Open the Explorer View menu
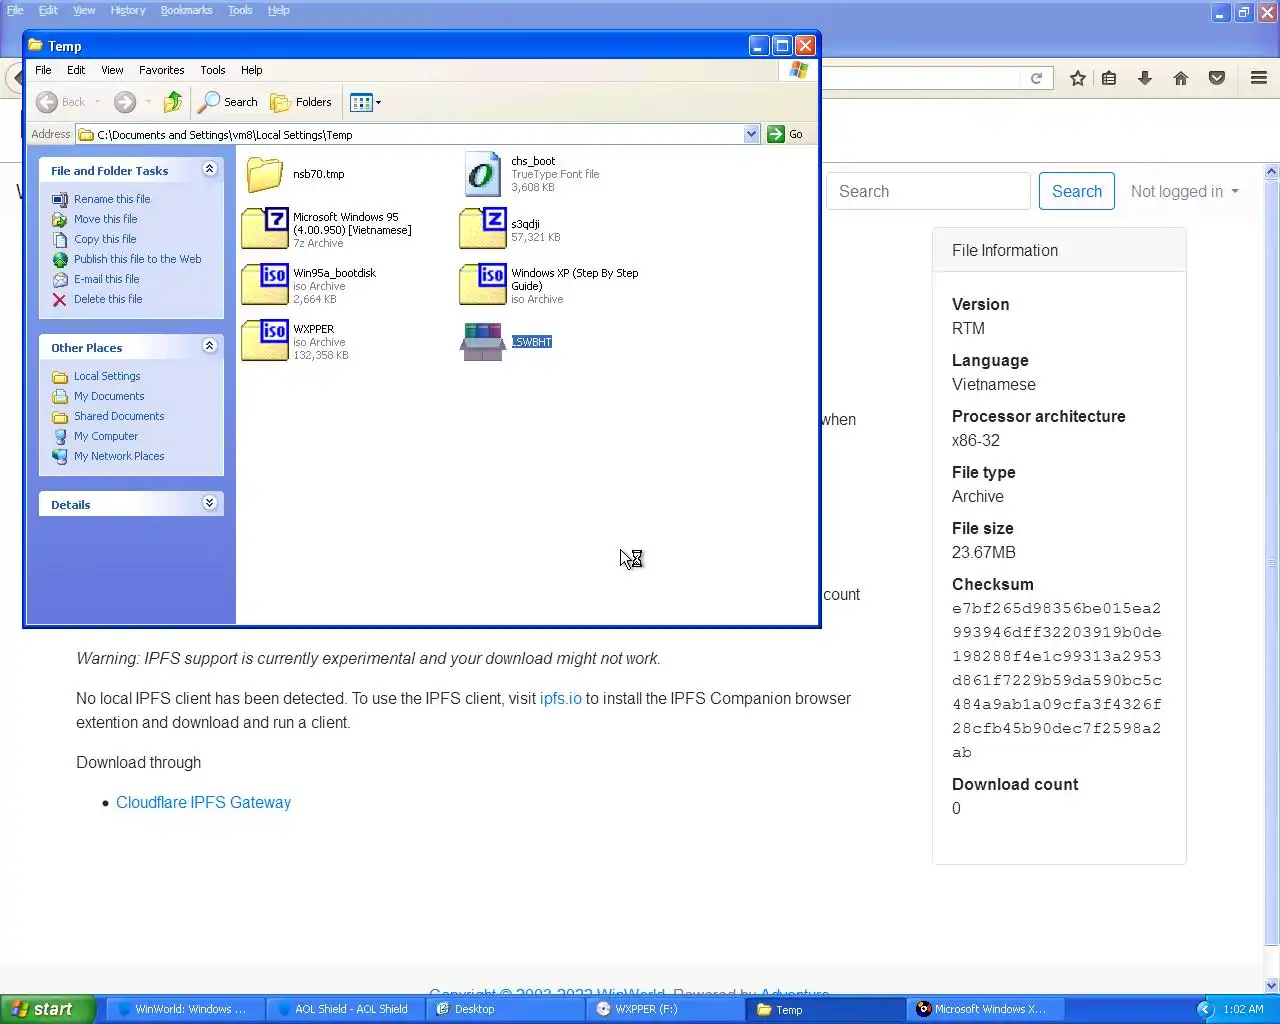Viewport: 1280px width, 1024px height. 112,70
